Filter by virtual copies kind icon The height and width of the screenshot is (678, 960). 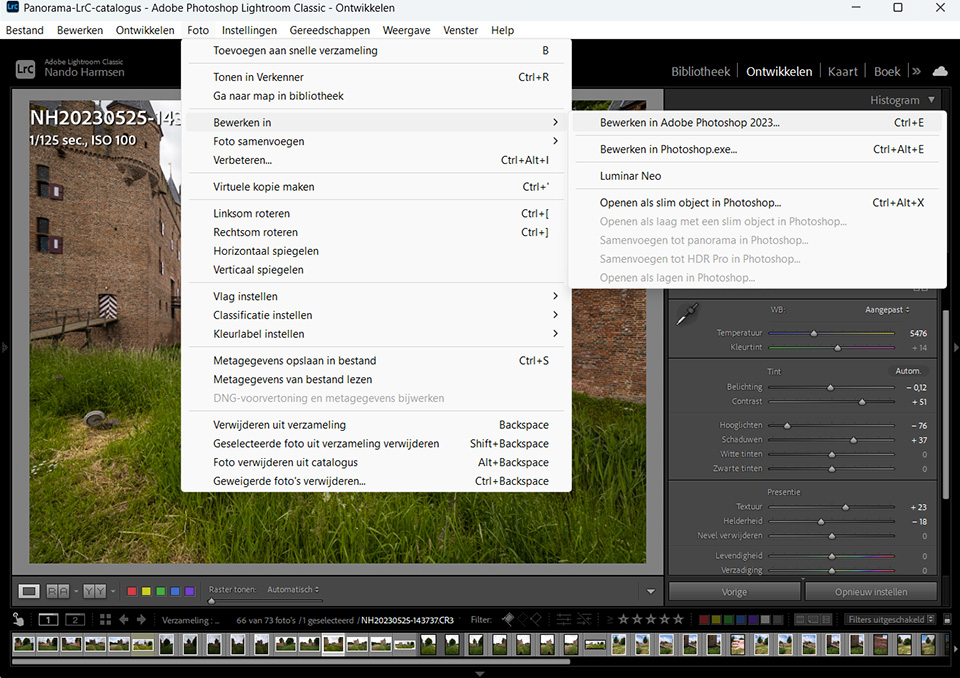(813, 619)
